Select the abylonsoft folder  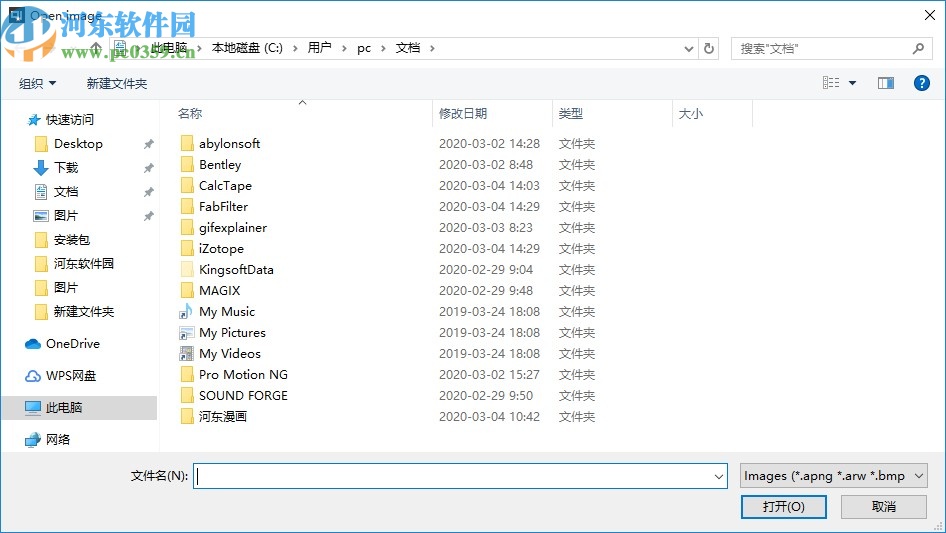[229, 144]
